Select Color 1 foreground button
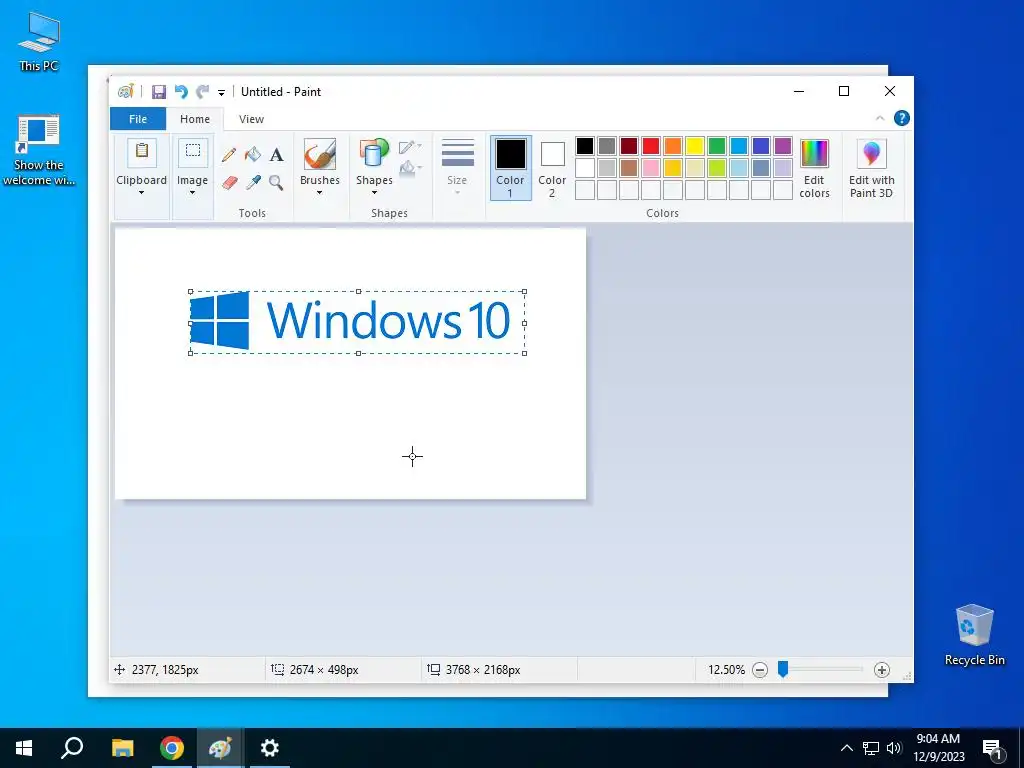1024x768 pixels. pos(510,168)
